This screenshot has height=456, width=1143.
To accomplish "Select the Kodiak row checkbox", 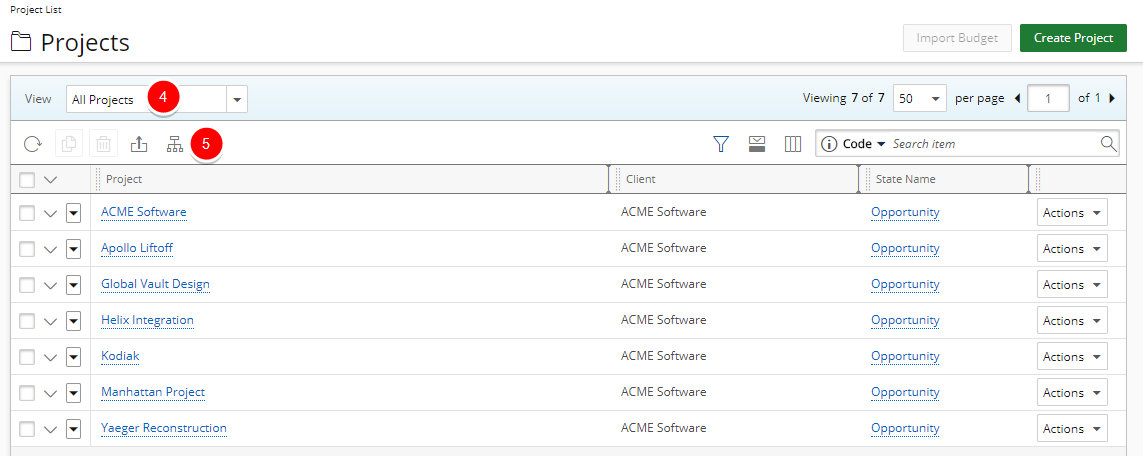I will coord(27,357).
